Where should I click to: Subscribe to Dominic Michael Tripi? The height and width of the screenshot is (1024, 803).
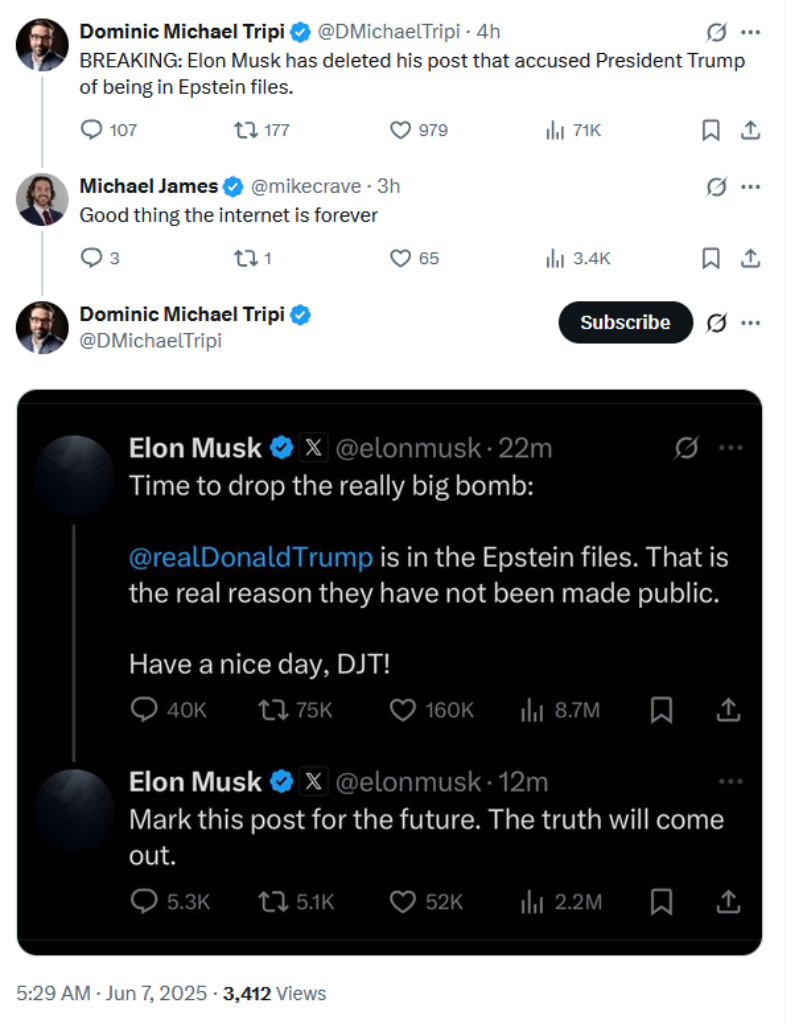625,322
